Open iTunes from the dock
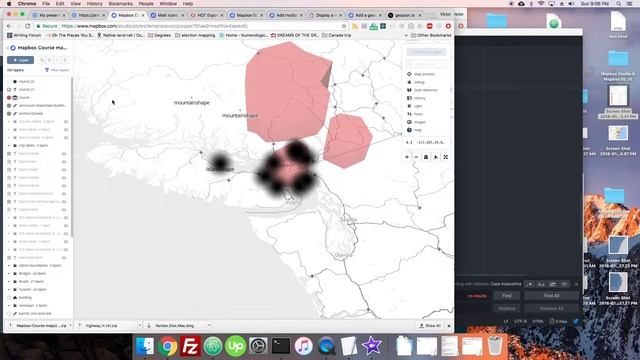The height and width of the screenshot is (360, 640). pos(303,346)
